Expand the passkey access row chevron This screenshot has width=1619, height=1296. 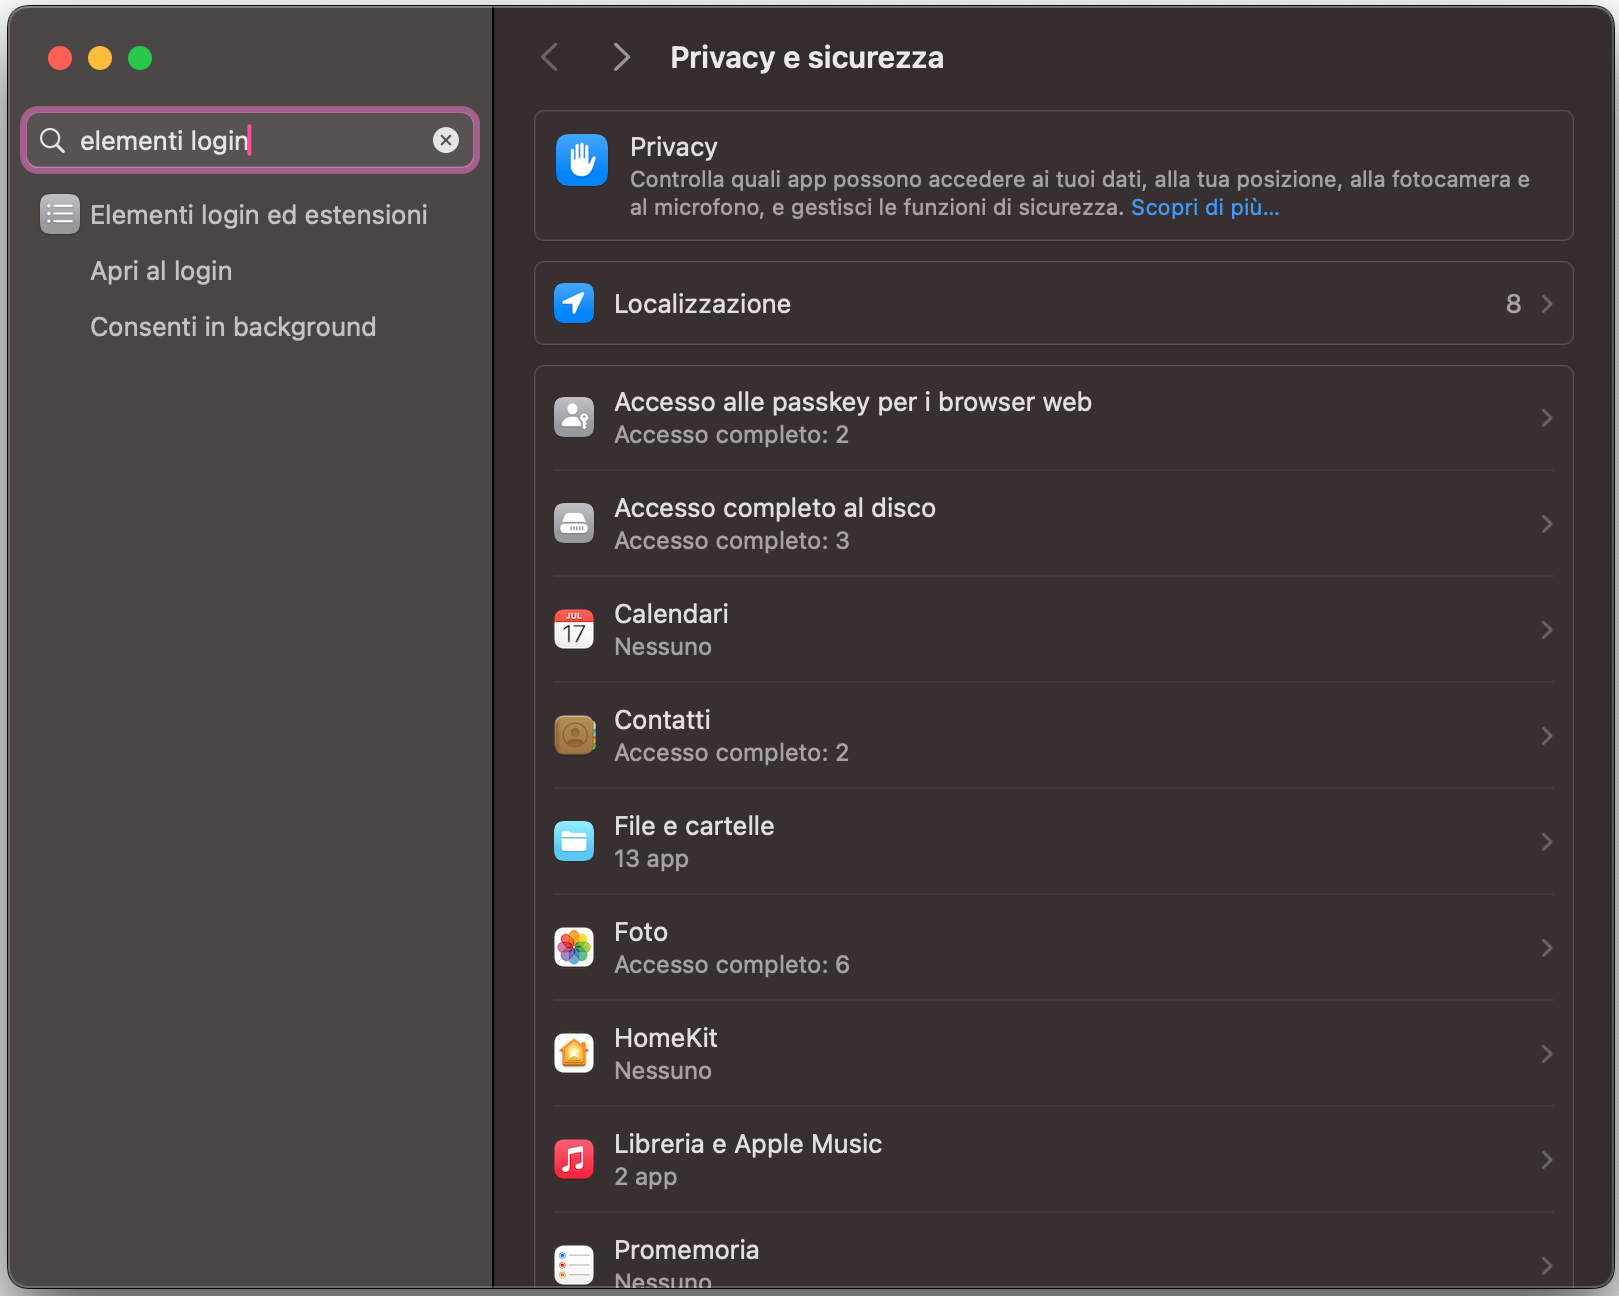(1547, 418)
